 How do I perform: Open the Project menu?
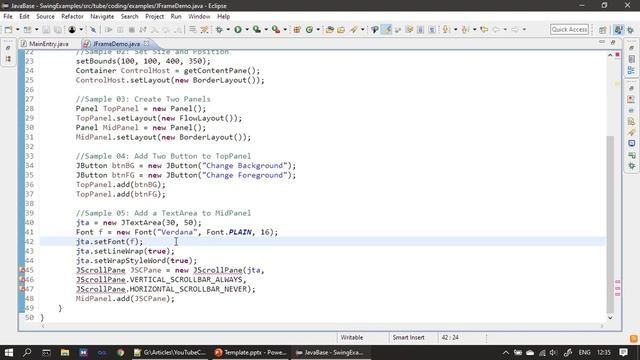click(x=154, y=16)
